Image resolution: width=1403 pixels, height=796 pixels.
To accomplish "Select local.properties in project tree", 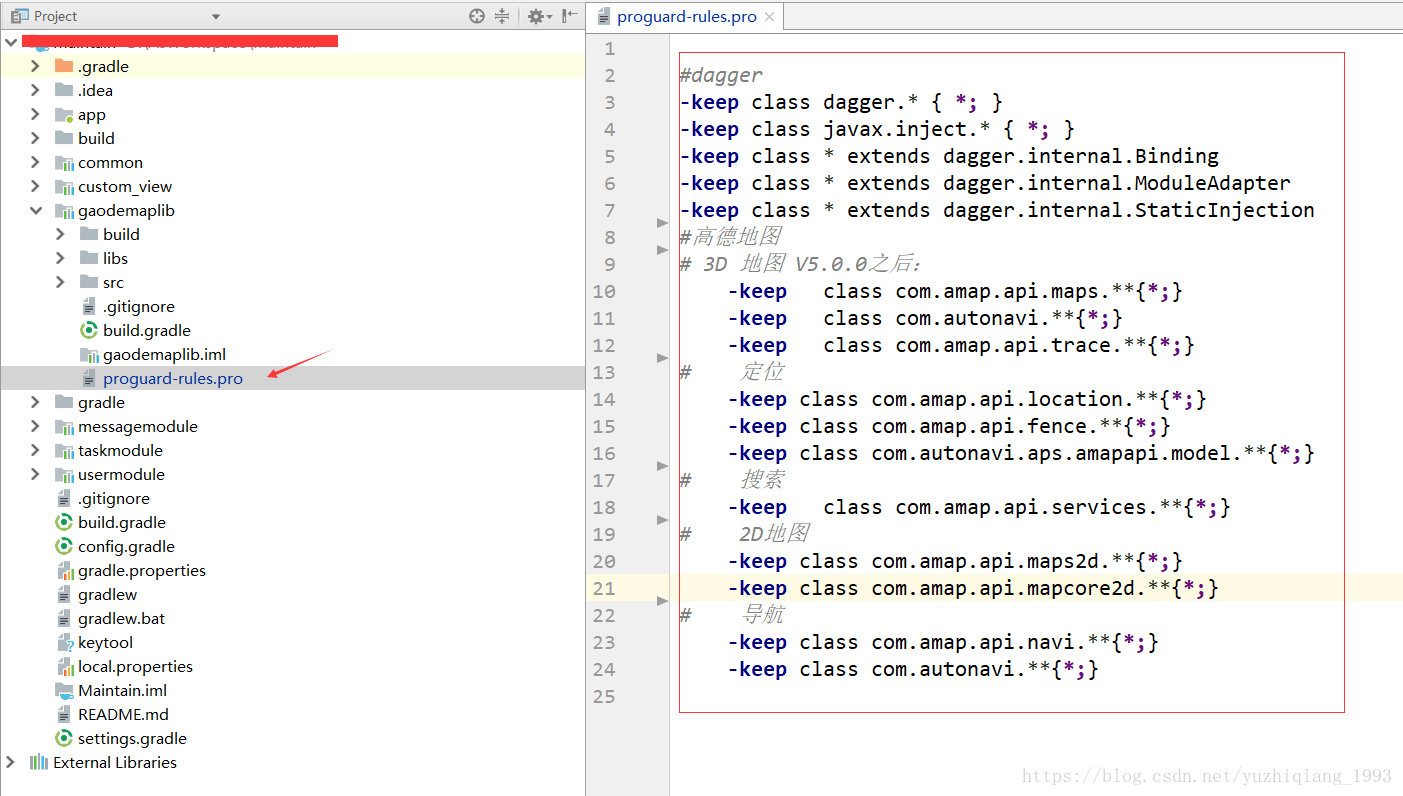I will coord(135,666).
